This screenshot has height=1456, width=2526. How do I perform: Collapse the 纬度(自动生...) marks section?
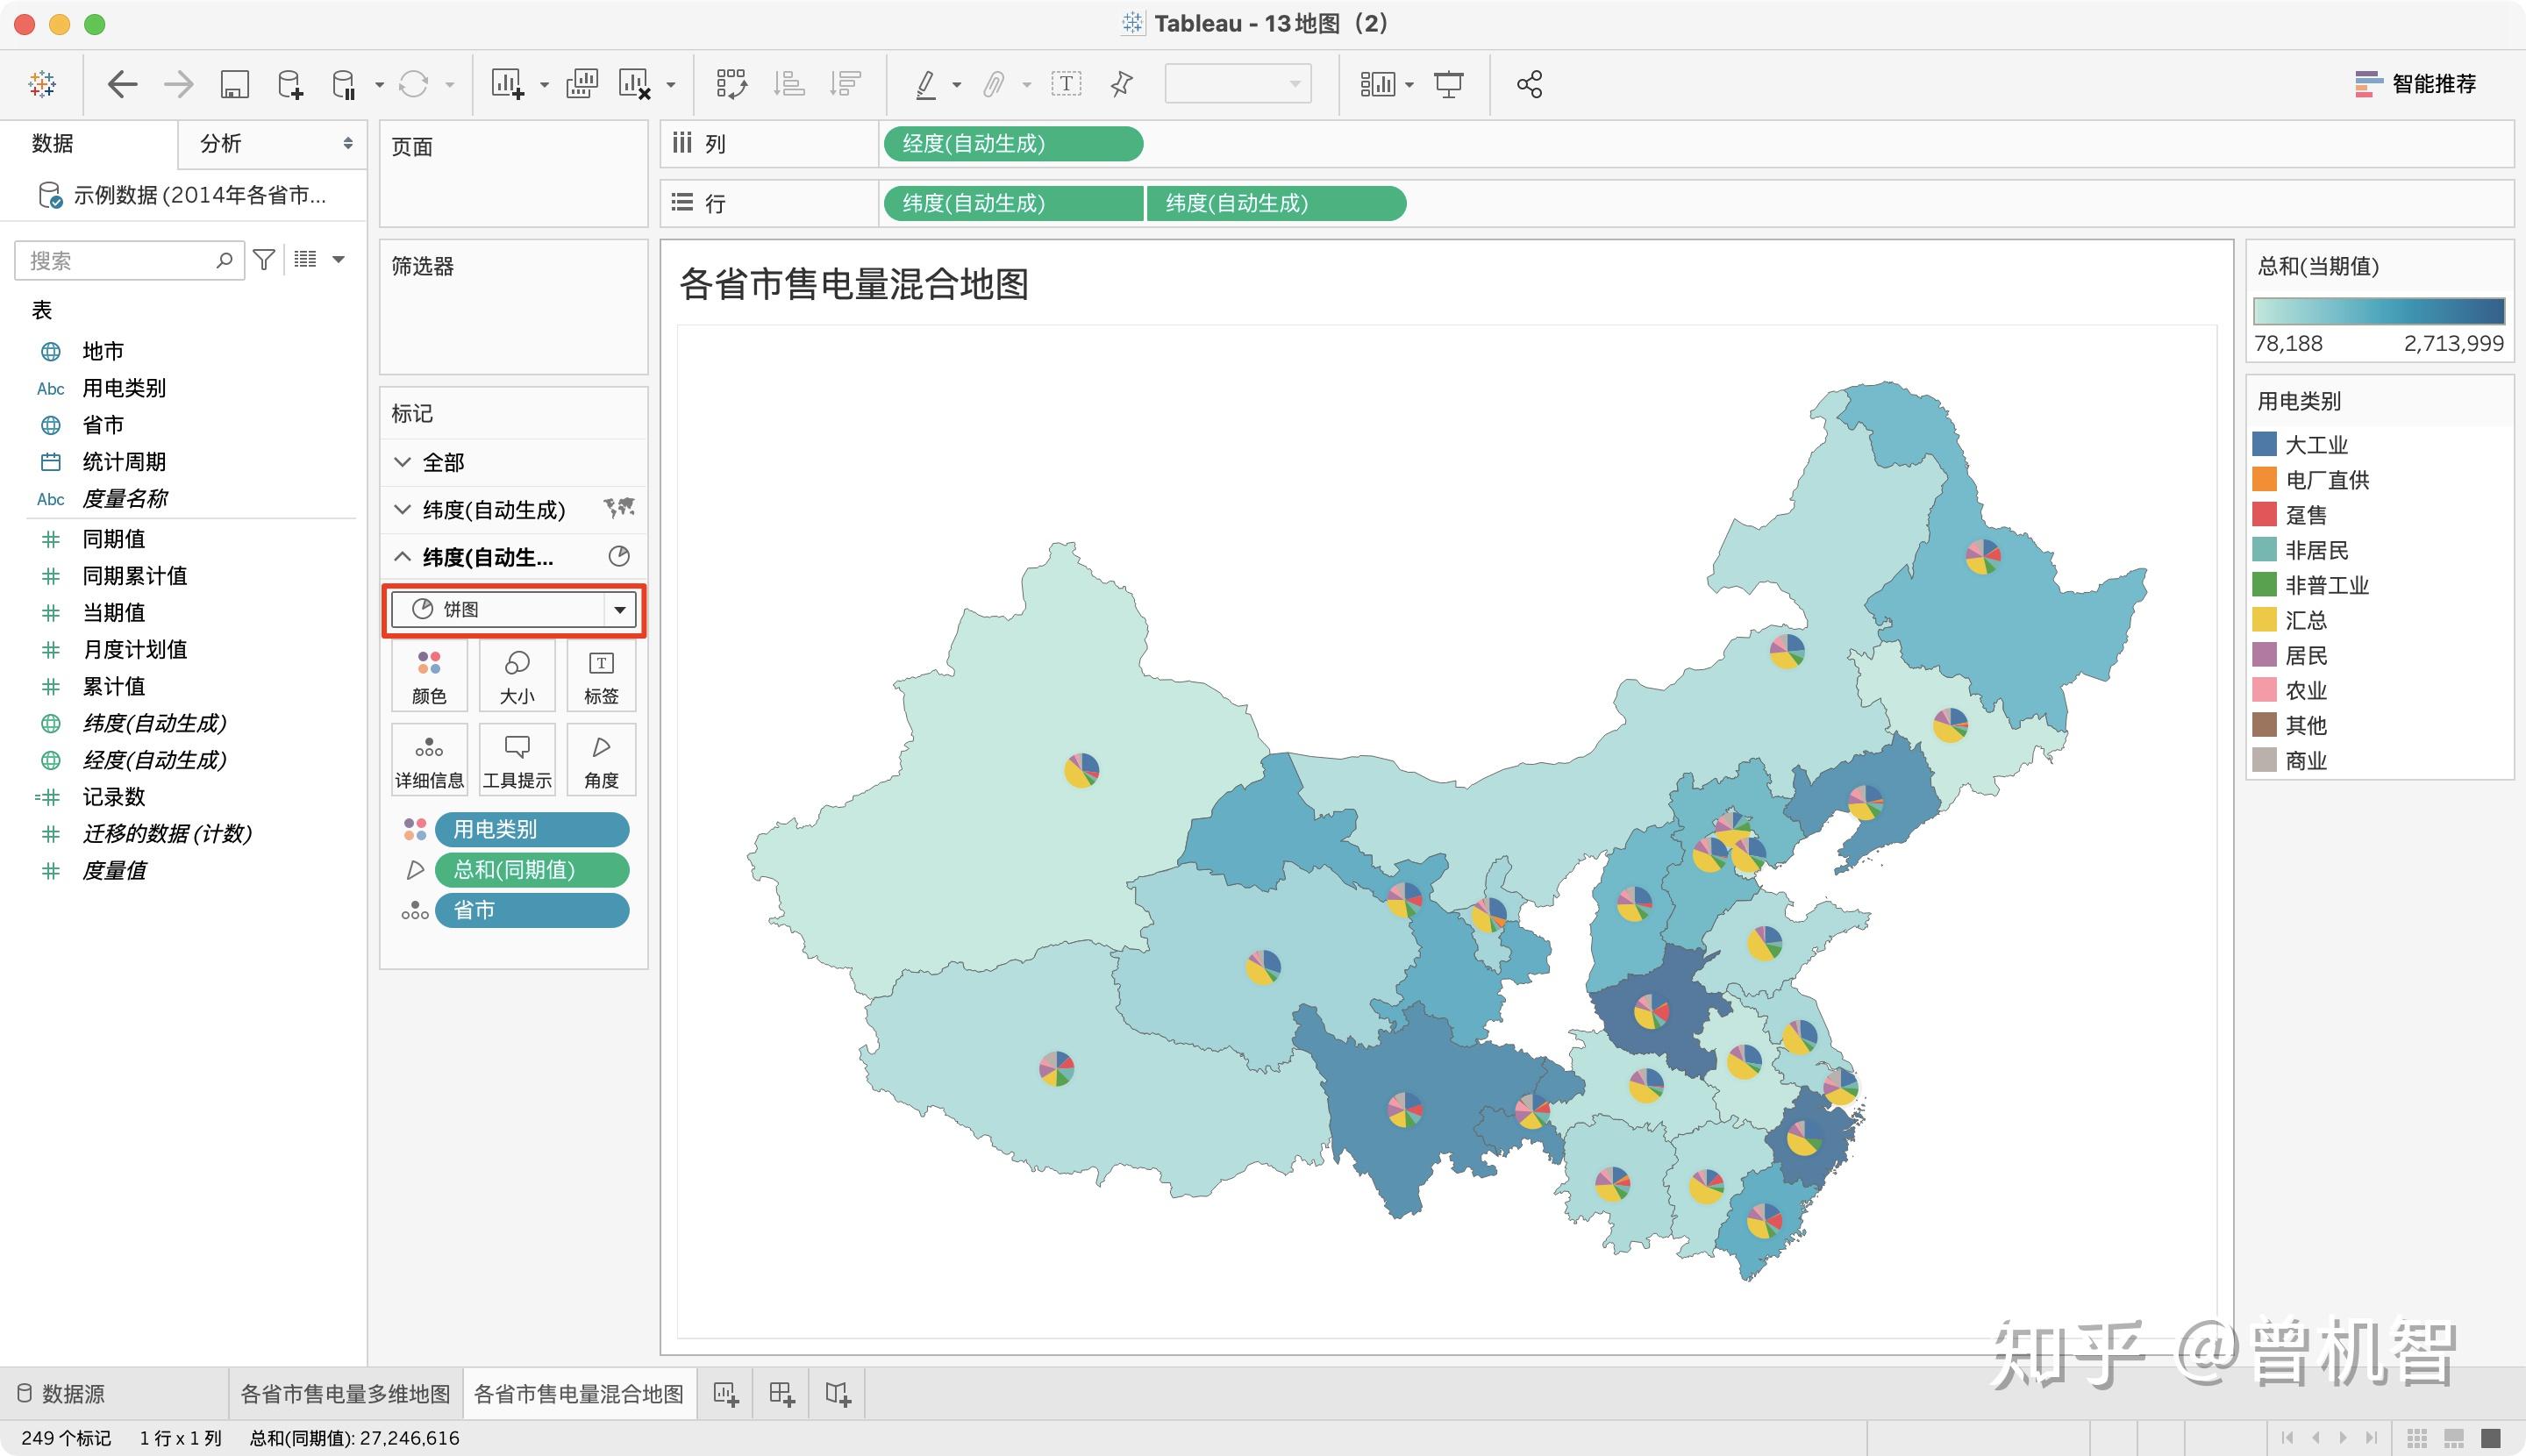(x=403, y=557)
